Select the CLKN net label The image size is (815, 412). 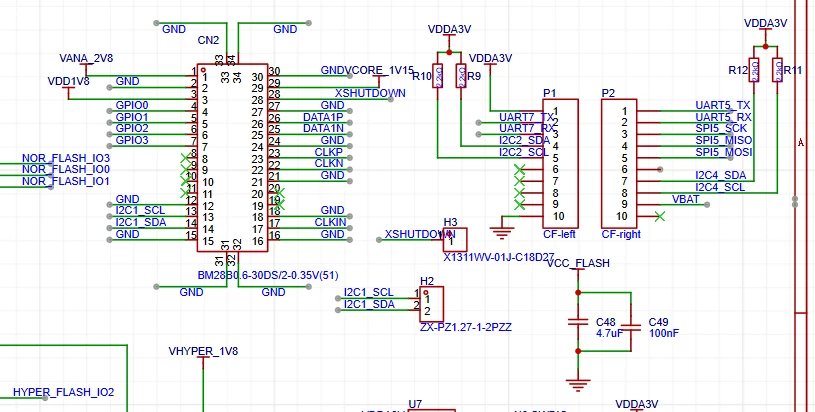(328, 163)
